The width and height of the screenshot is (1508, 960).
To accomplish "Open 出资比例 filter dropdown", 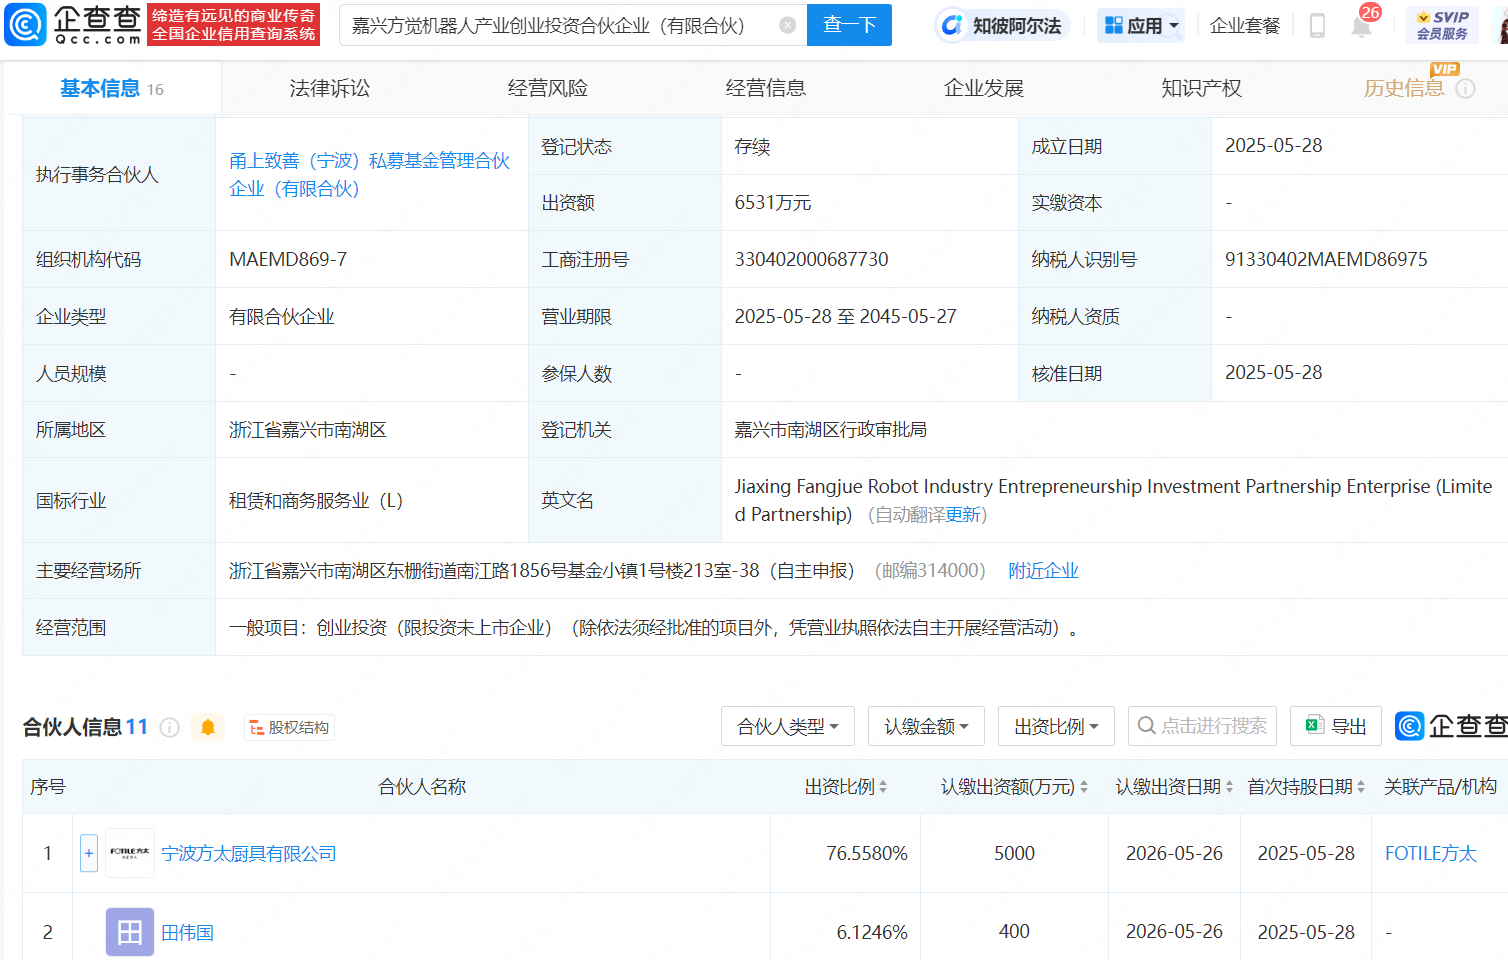I will click(1056, 726).
